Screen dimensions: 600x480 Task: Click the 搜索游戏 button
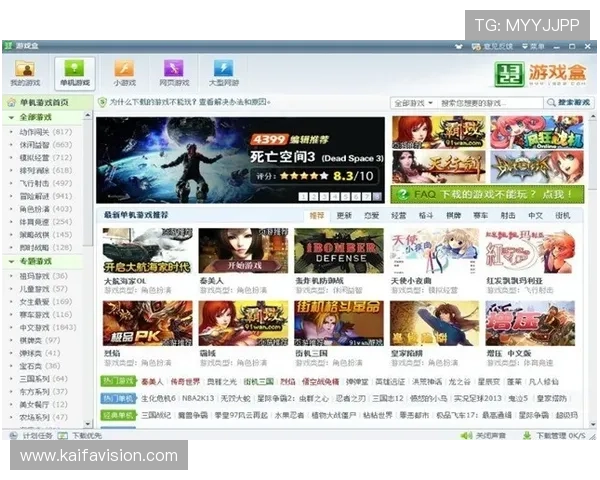(x=569, y=103)
